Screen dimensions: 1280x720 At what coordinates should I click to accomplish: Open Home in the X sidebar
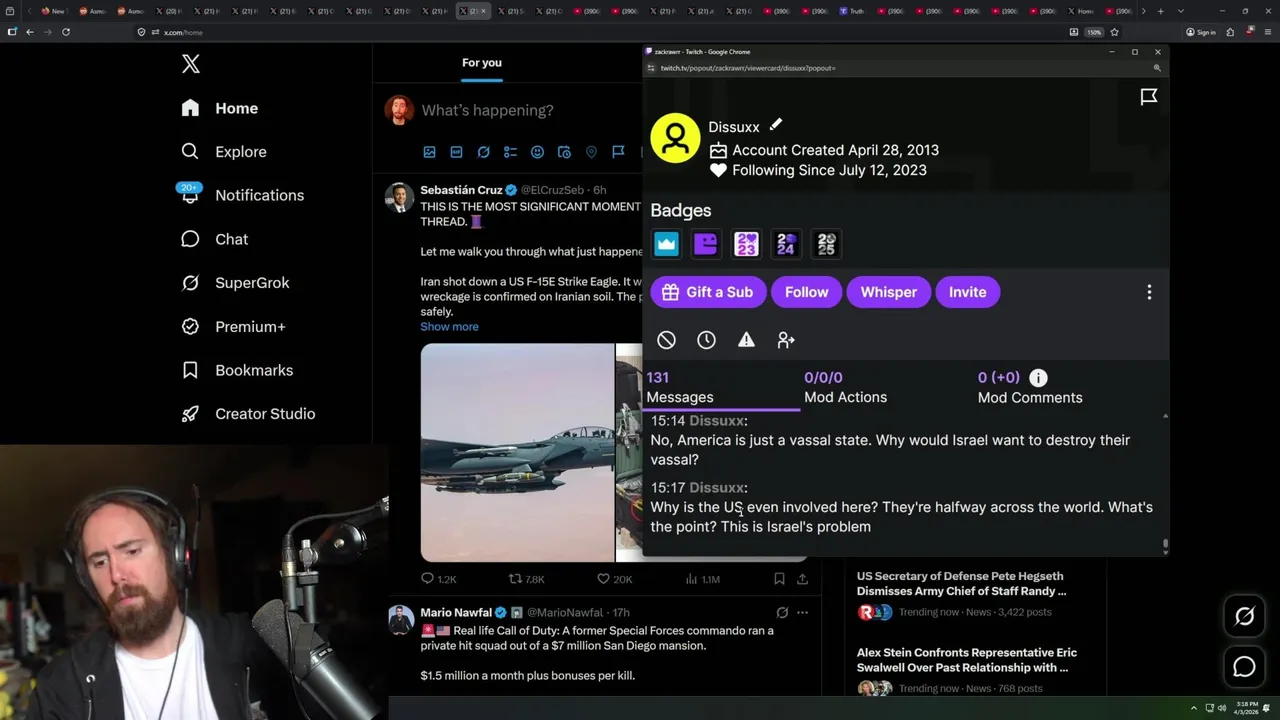coord(219,108)
